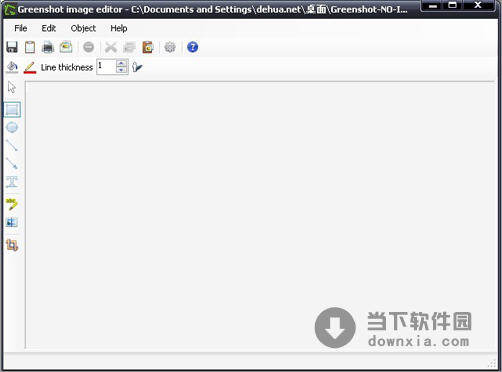The height and width of the screenshot is (372, 502).
Task: Increase line thickness with up arrow
Action: 121,63
